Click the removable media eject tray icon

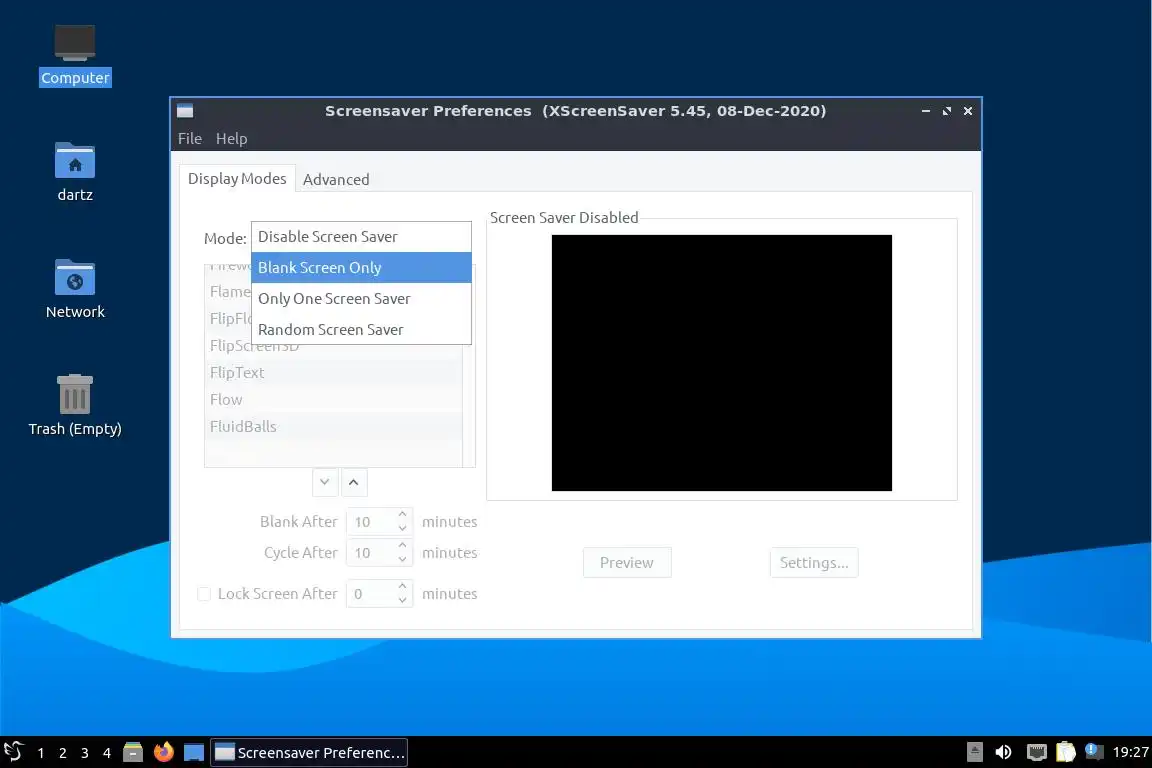pos(975,752)
